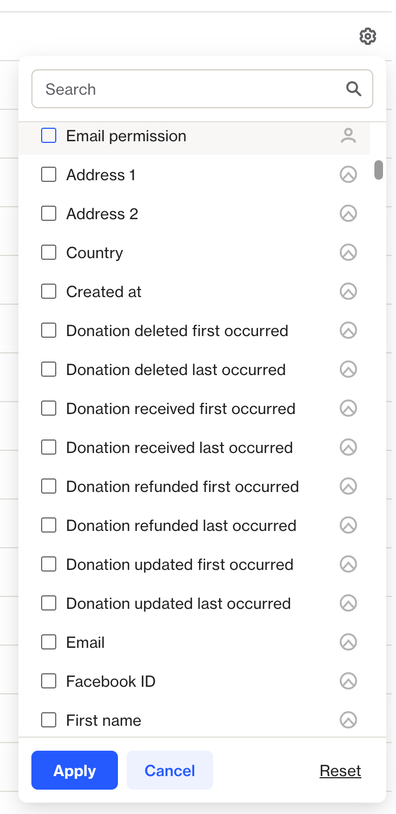This screenshot has width=396, height=814.
Task: Click the Apply button
Action: pyautogui.click(x=75, y=770)
